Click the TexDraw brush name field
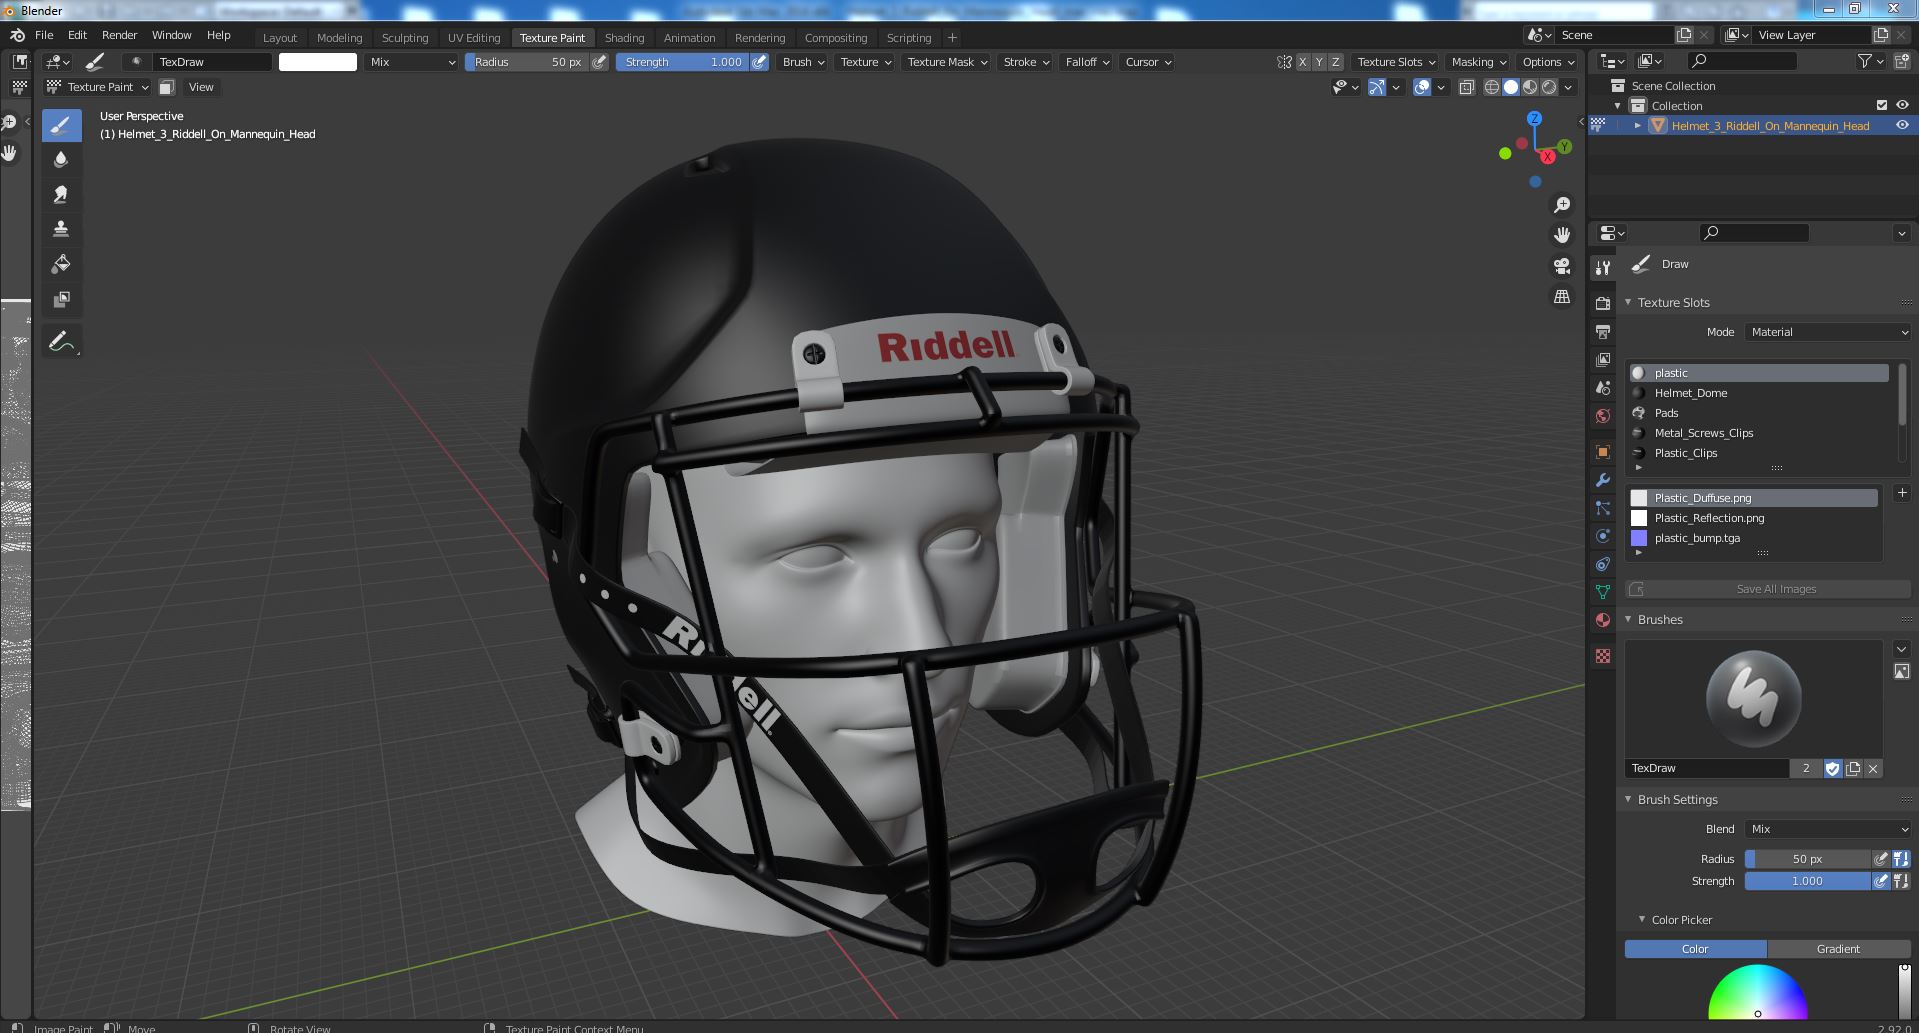The height and width of the screenshot is (1033, 1919). click(x=1707, y=768)
